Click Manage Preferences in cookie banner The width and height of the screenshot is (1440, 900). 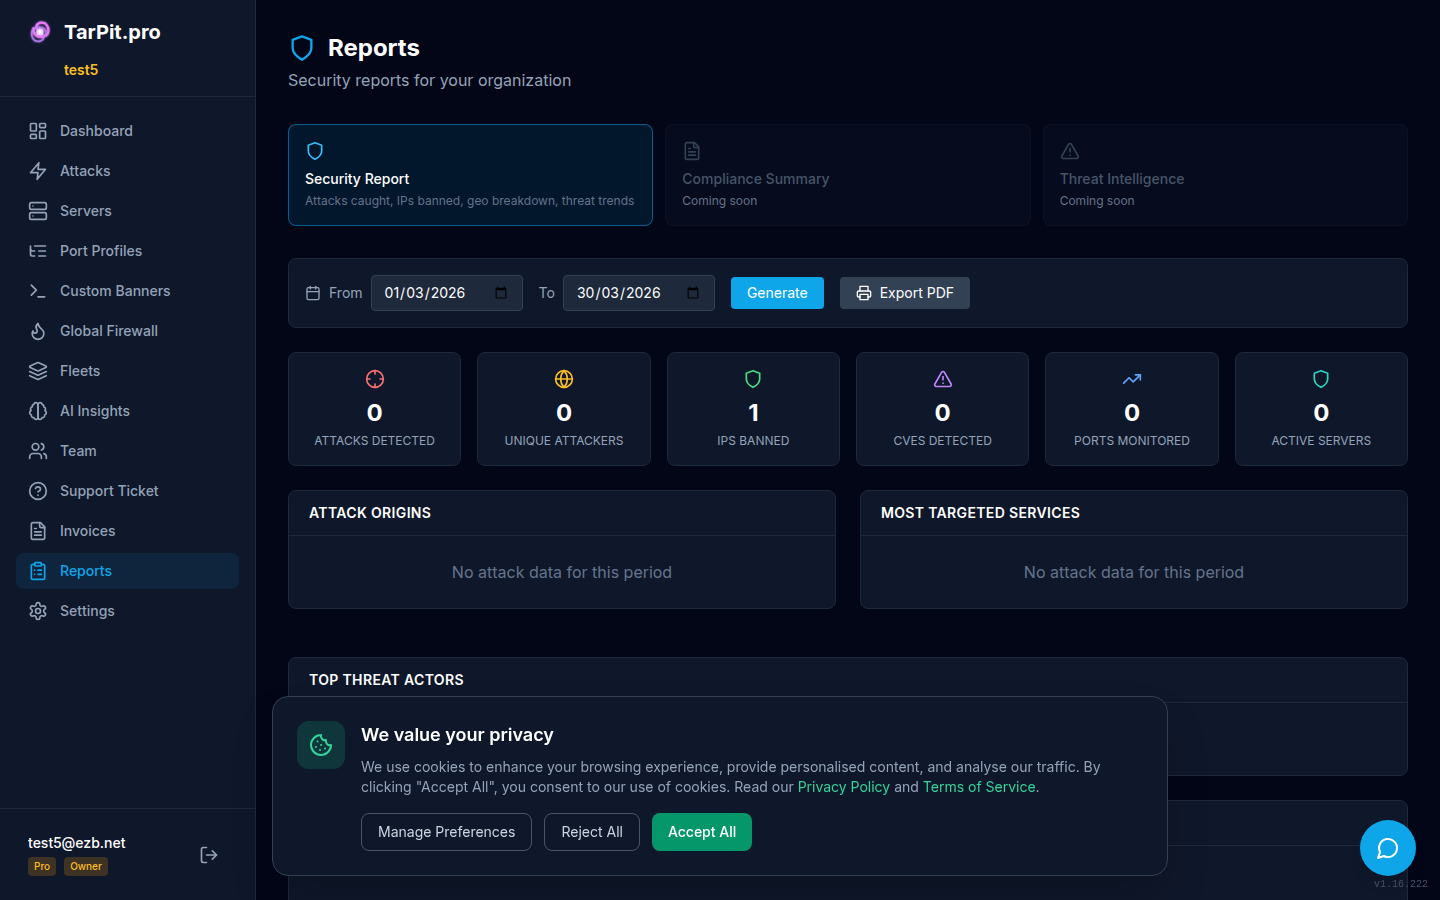click(x=446, y=832)
